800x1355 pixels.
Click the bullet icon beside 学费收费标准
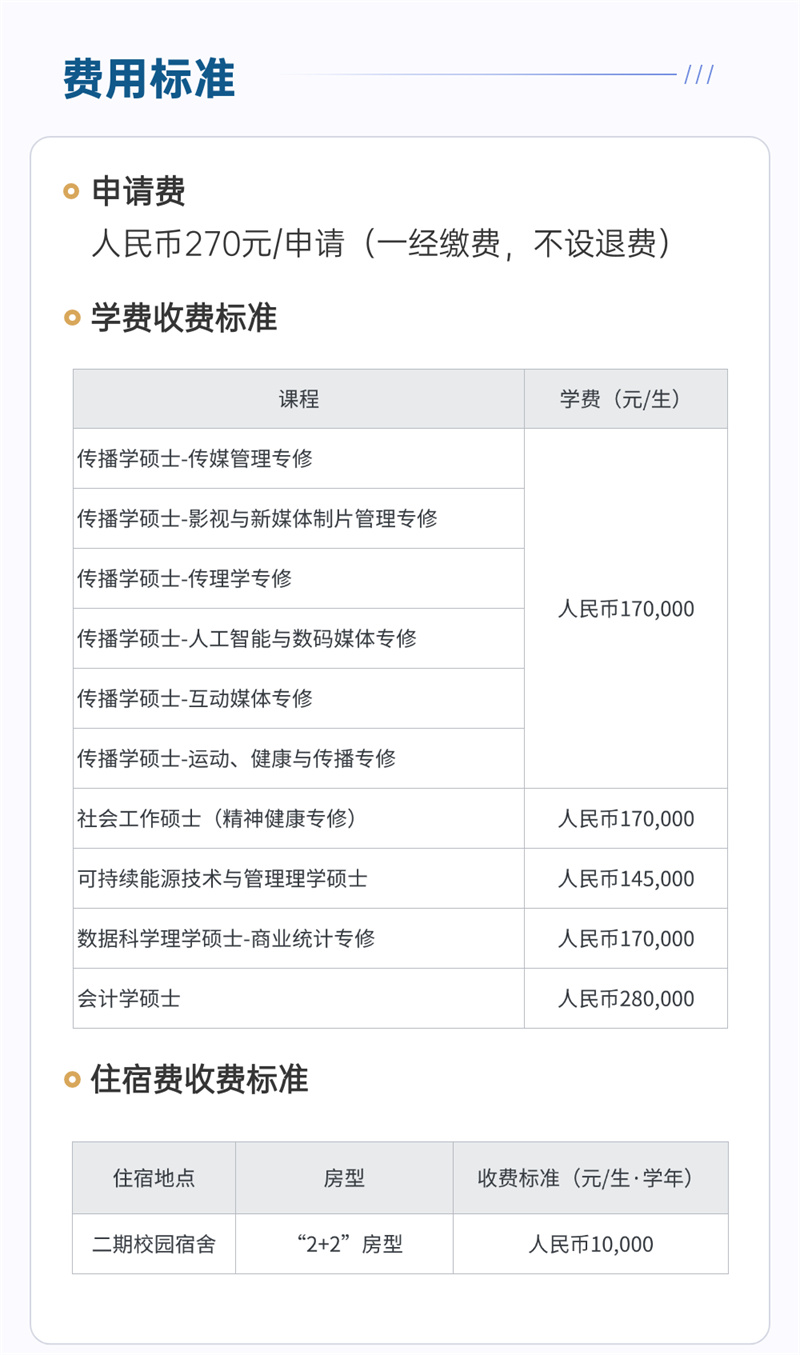pos(71,318)
